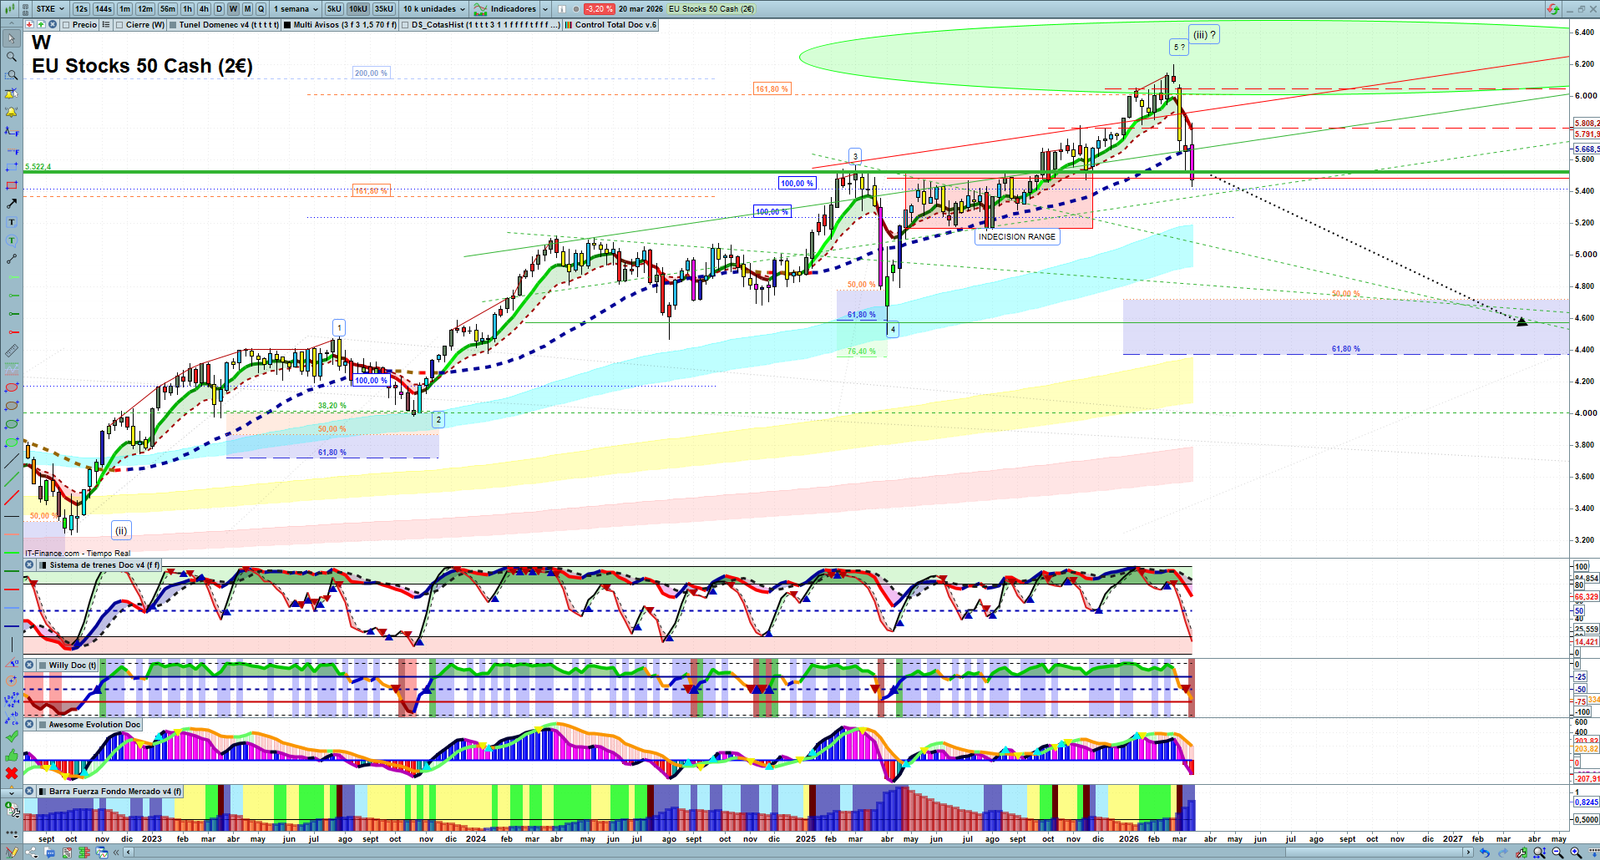Viewport: 1600px width, 860px height.
Task: Open the list icon after Precio
Action: (x=104, y=24)
